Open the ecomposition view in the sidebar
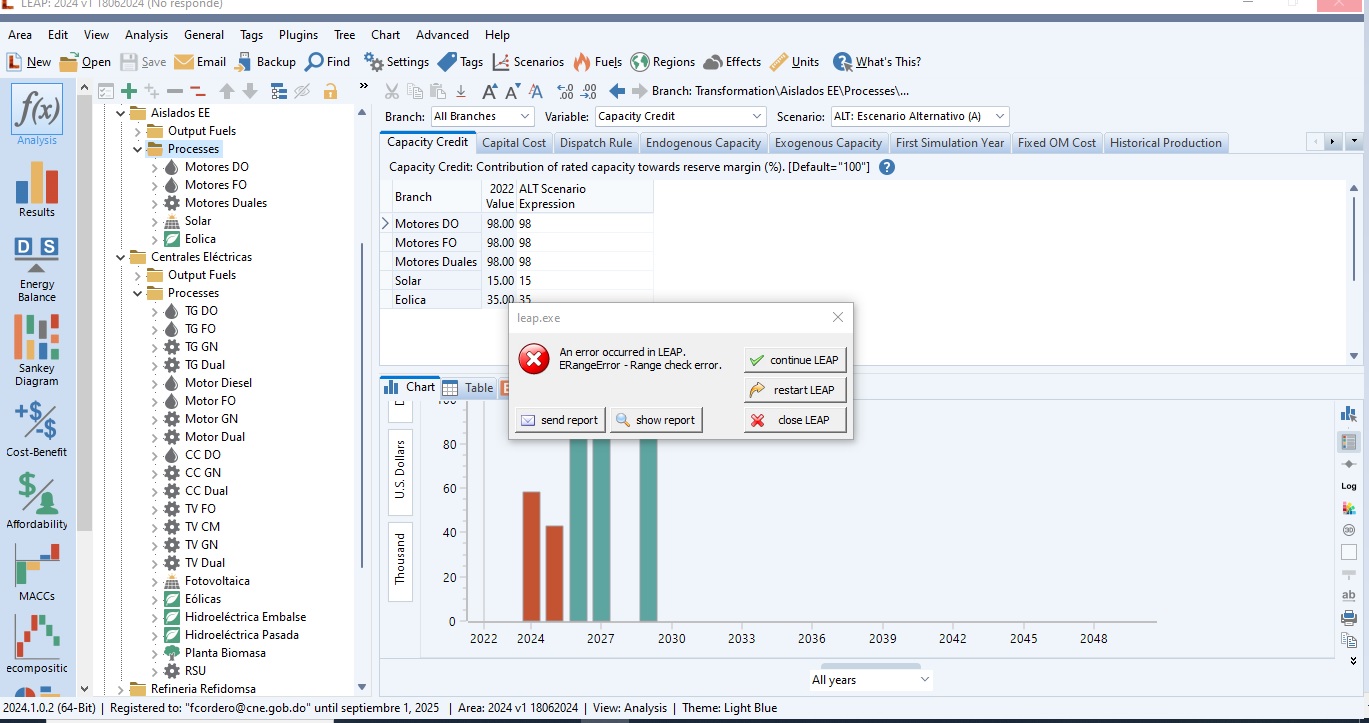This screenshot has width=1369, height=723. pyautogui.click(x=37, y=643)
